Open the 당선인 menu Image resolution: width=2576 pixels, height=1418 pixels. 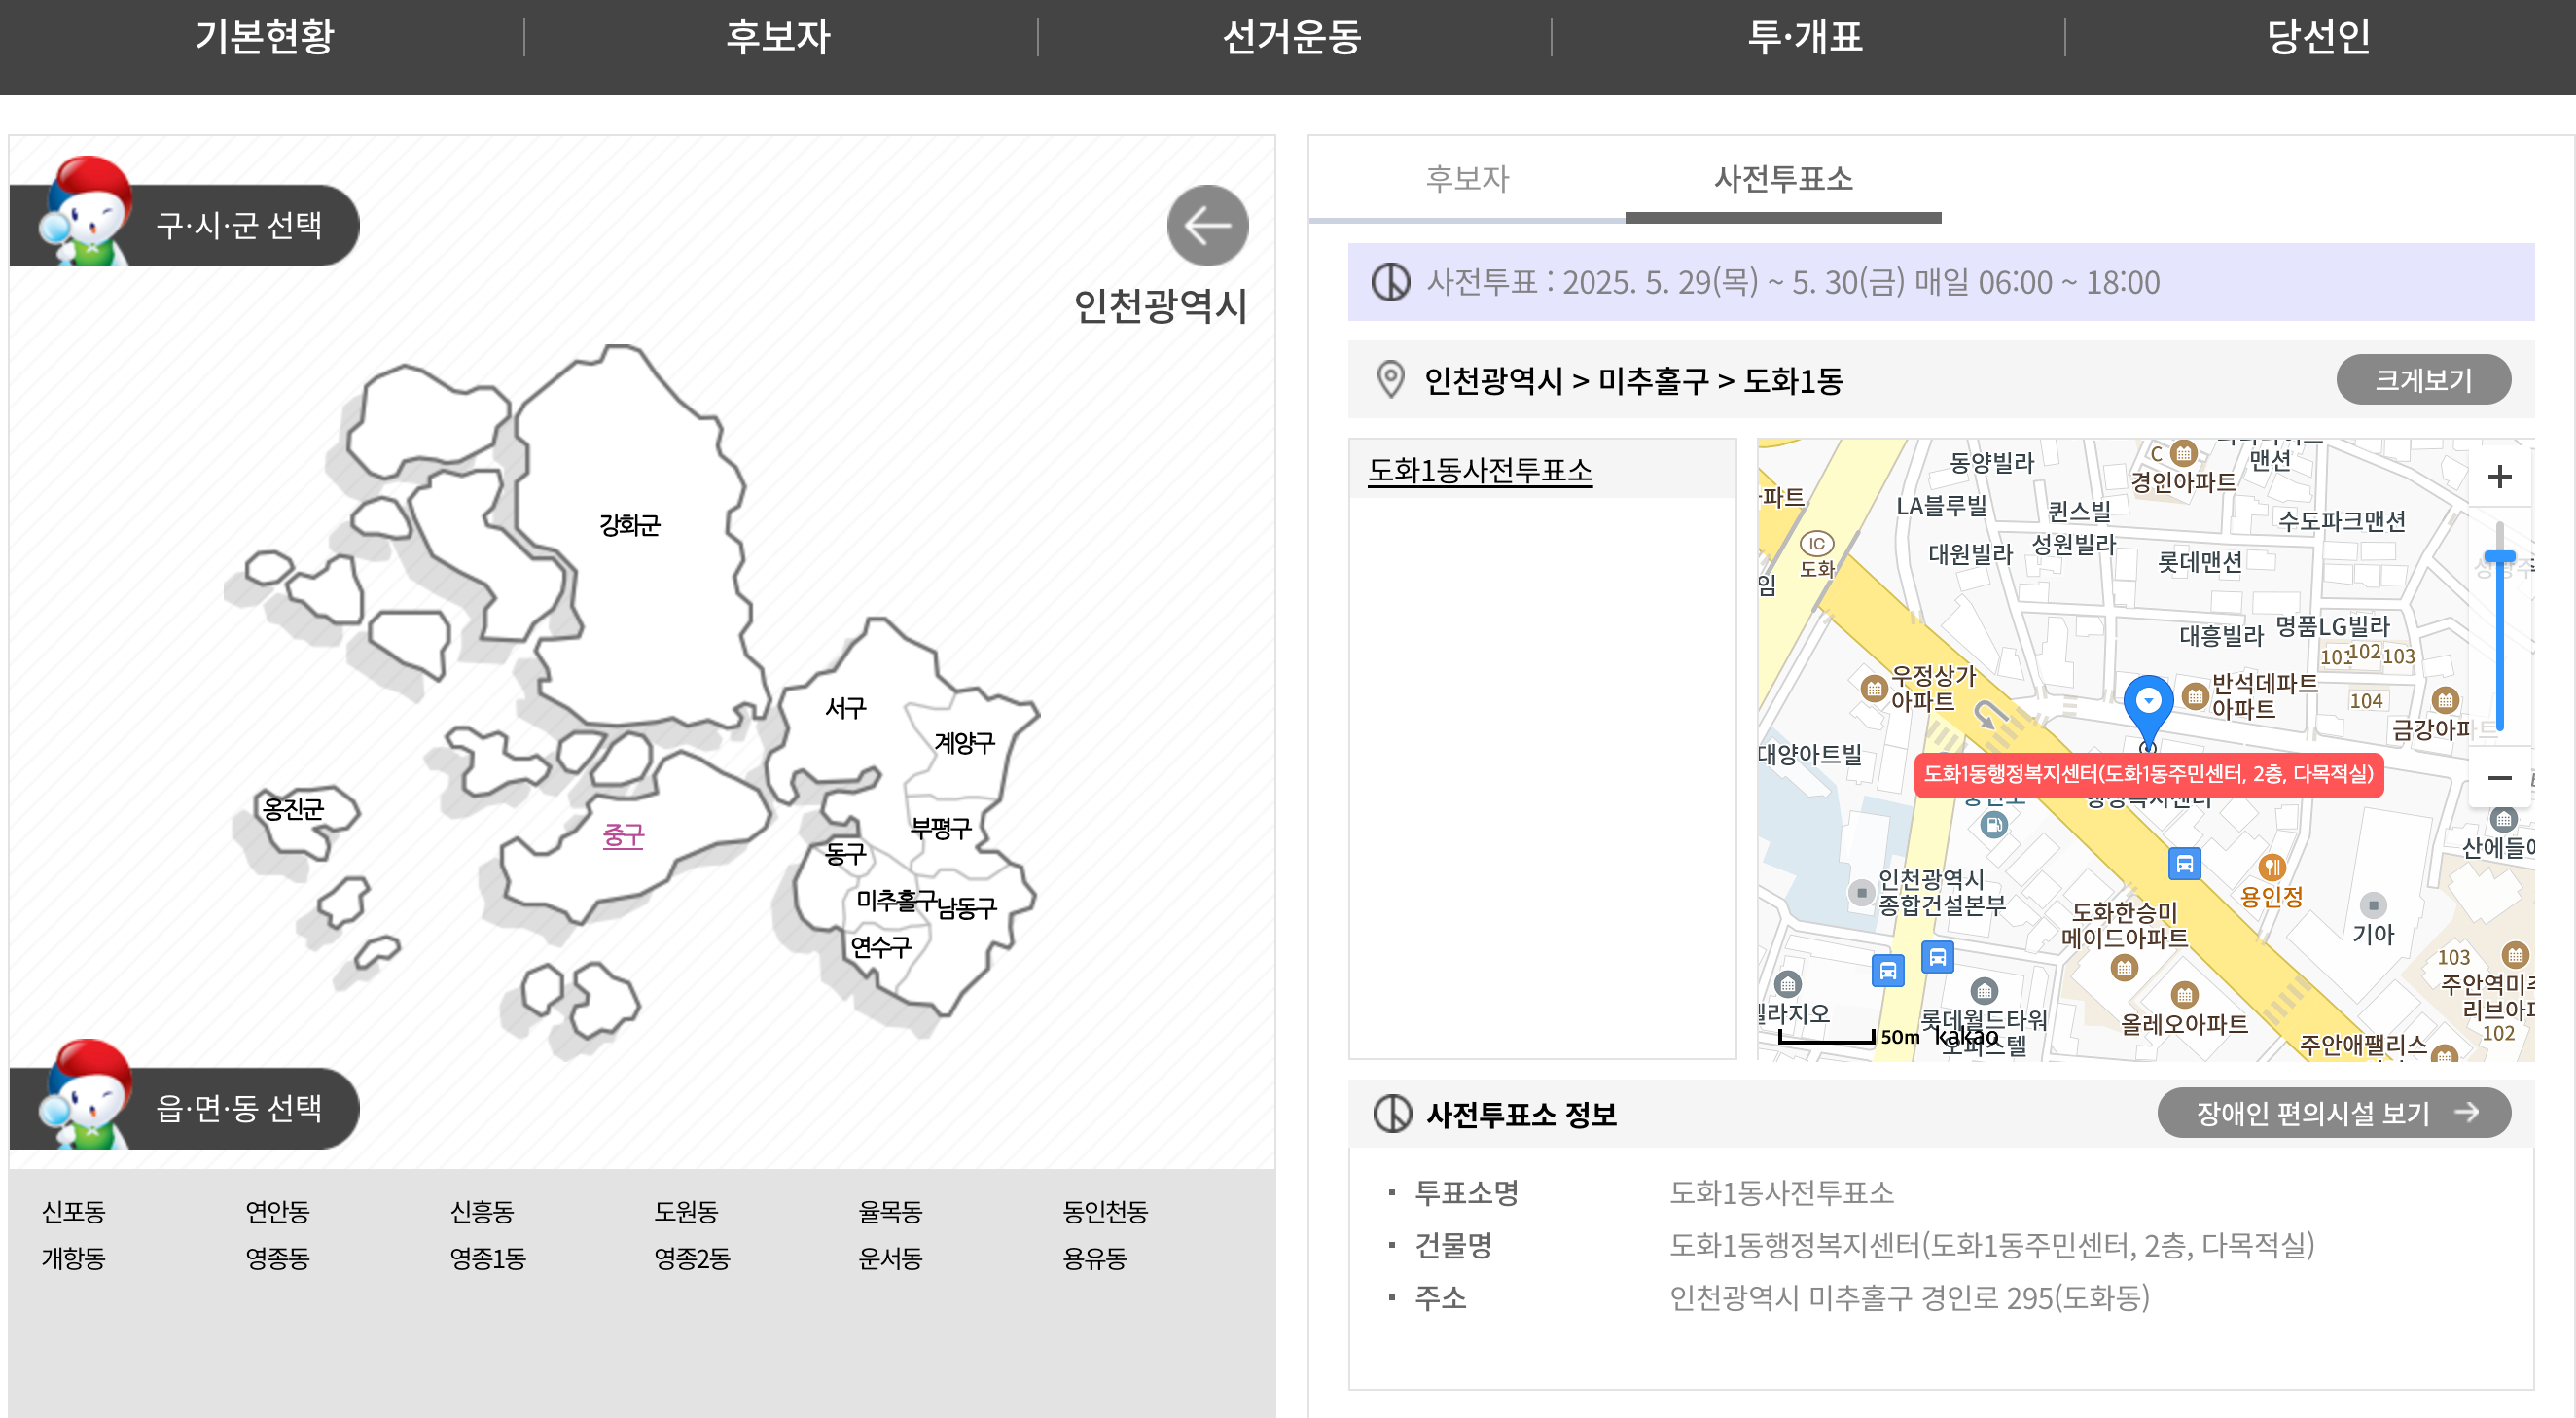(2318, 38)
